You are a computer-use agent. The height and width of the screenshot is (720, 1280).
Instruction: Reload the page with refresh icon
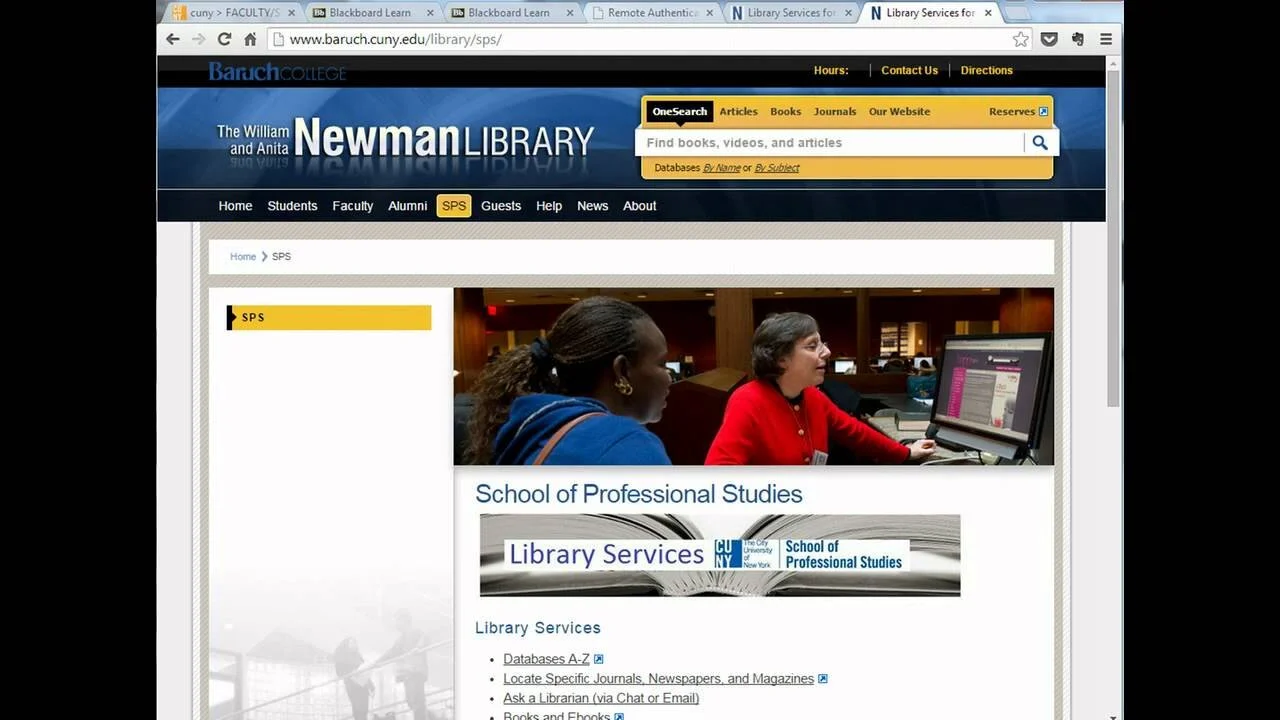[224, 39]
